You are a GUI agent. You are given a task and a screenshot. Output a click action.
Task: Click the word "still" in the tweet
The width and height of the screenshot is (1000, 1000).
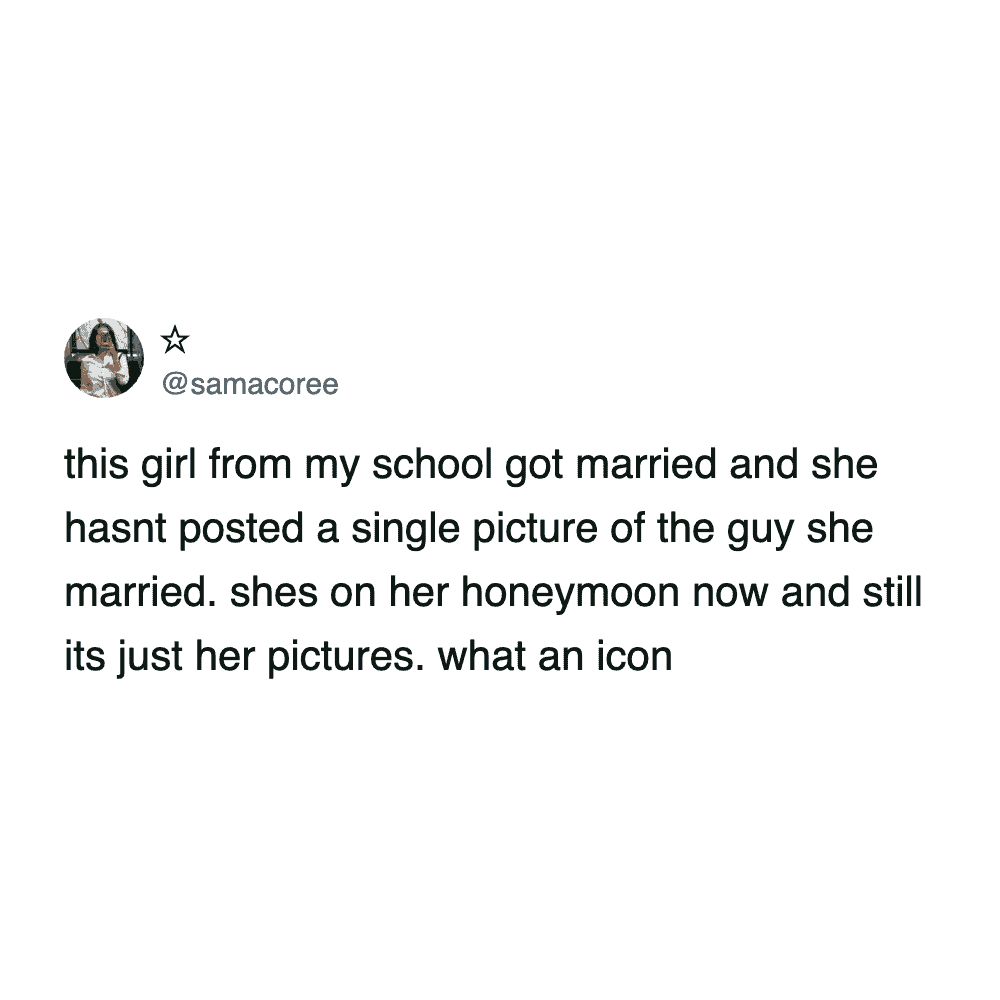(x=892, y=591)
